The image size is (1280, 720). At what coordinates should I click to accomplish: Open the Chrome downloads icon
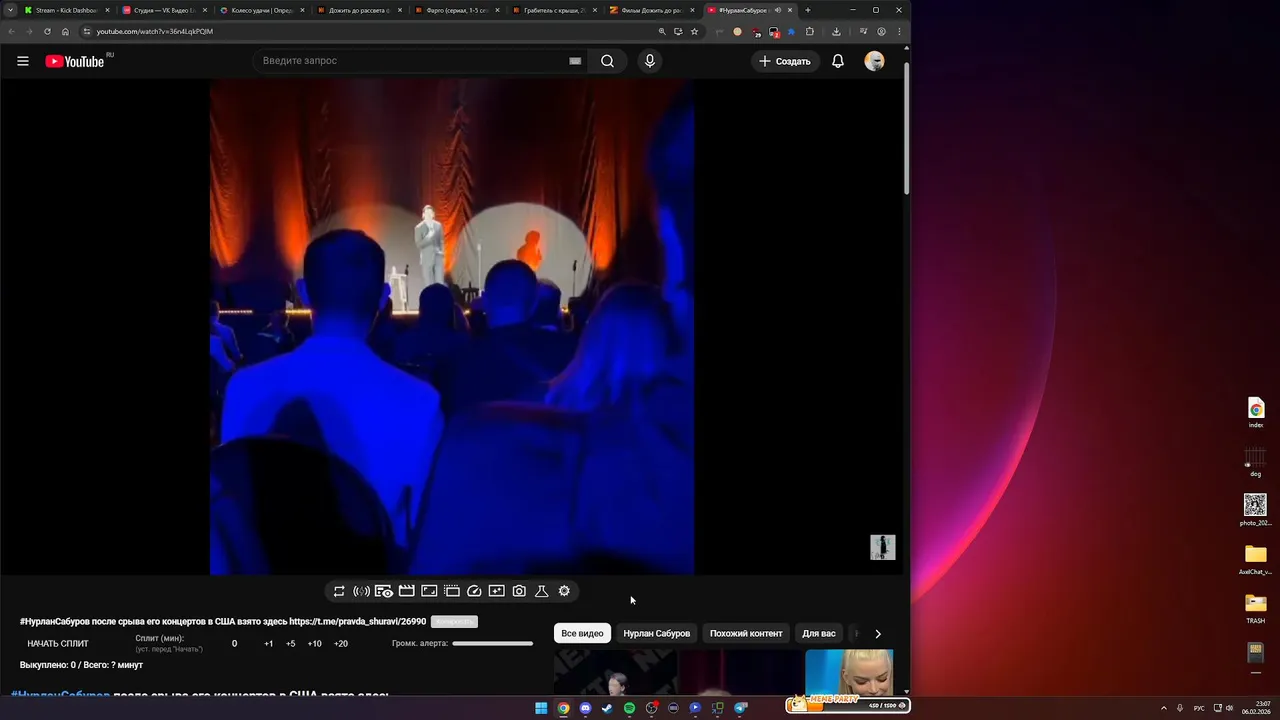coord(836,31)
